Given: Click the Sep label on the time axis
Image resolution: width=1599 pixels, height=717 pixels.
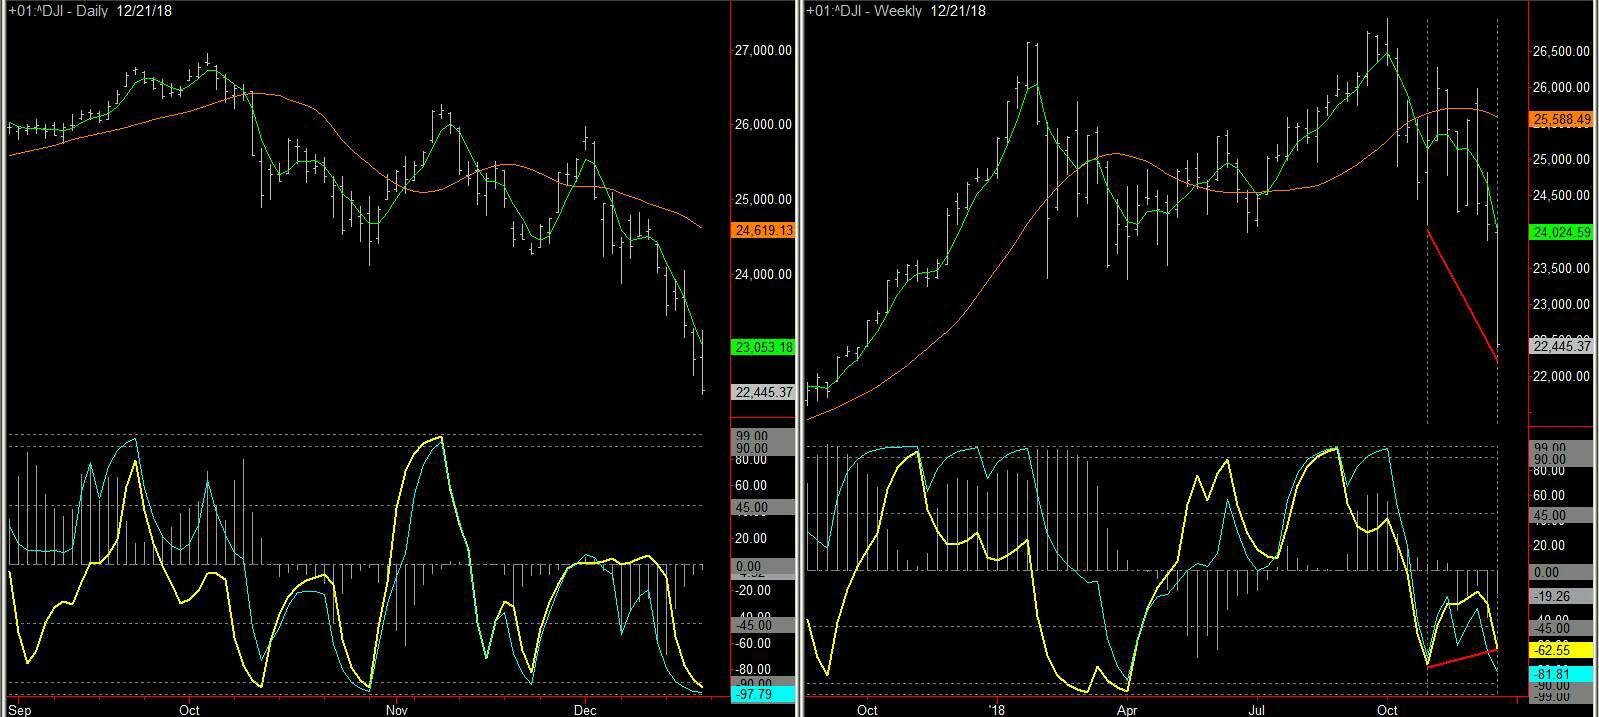Looking at the screenshot, I should click(x=21, y=710).
